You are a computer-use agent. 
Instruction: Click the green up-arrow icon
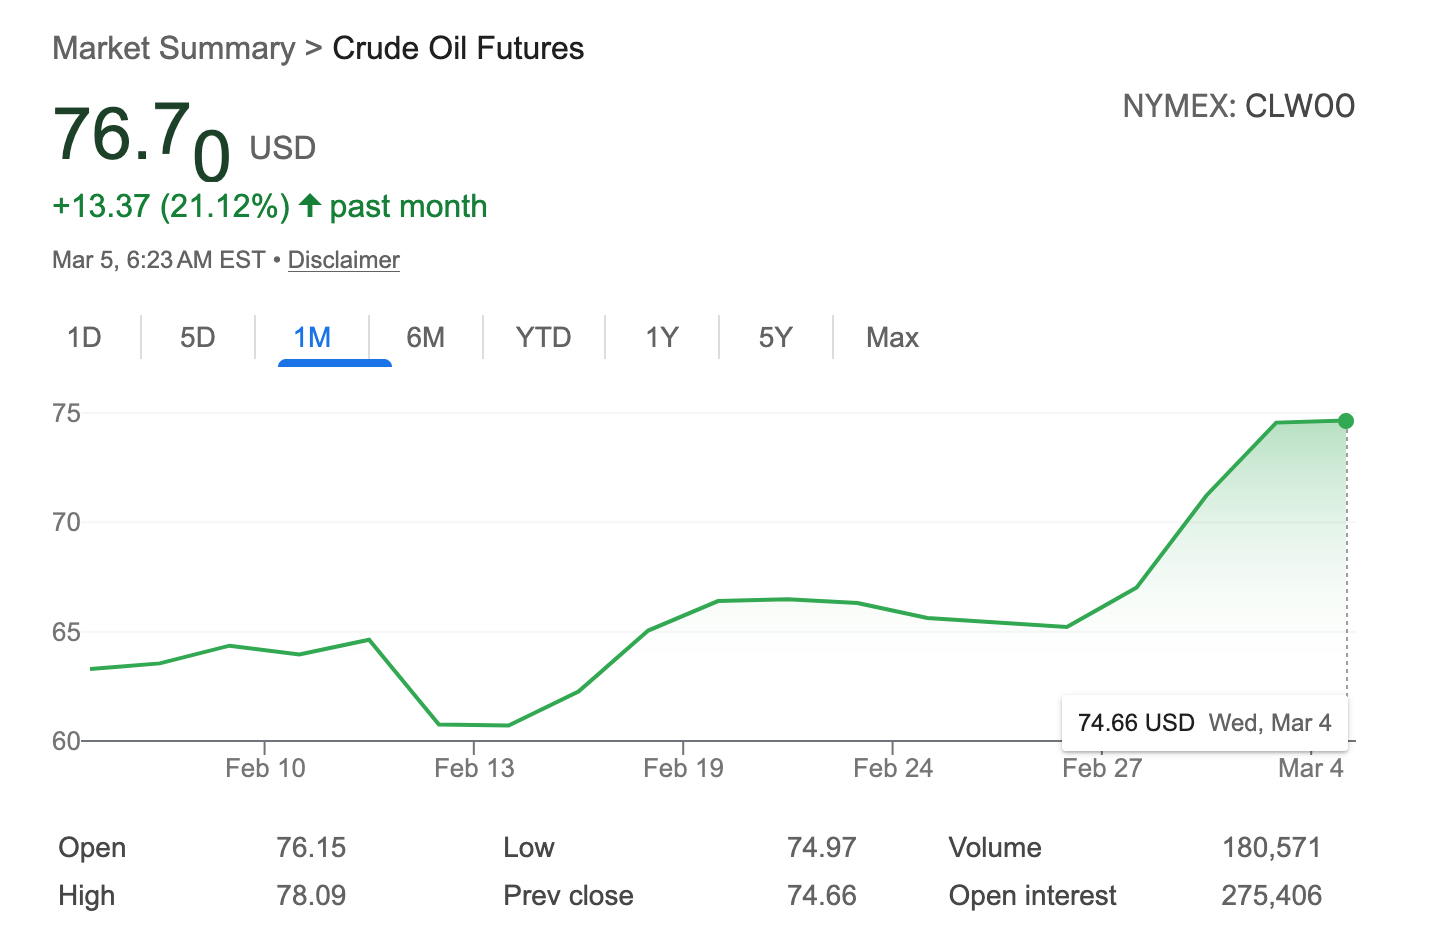pyautogui.click(x=310, y=206)
